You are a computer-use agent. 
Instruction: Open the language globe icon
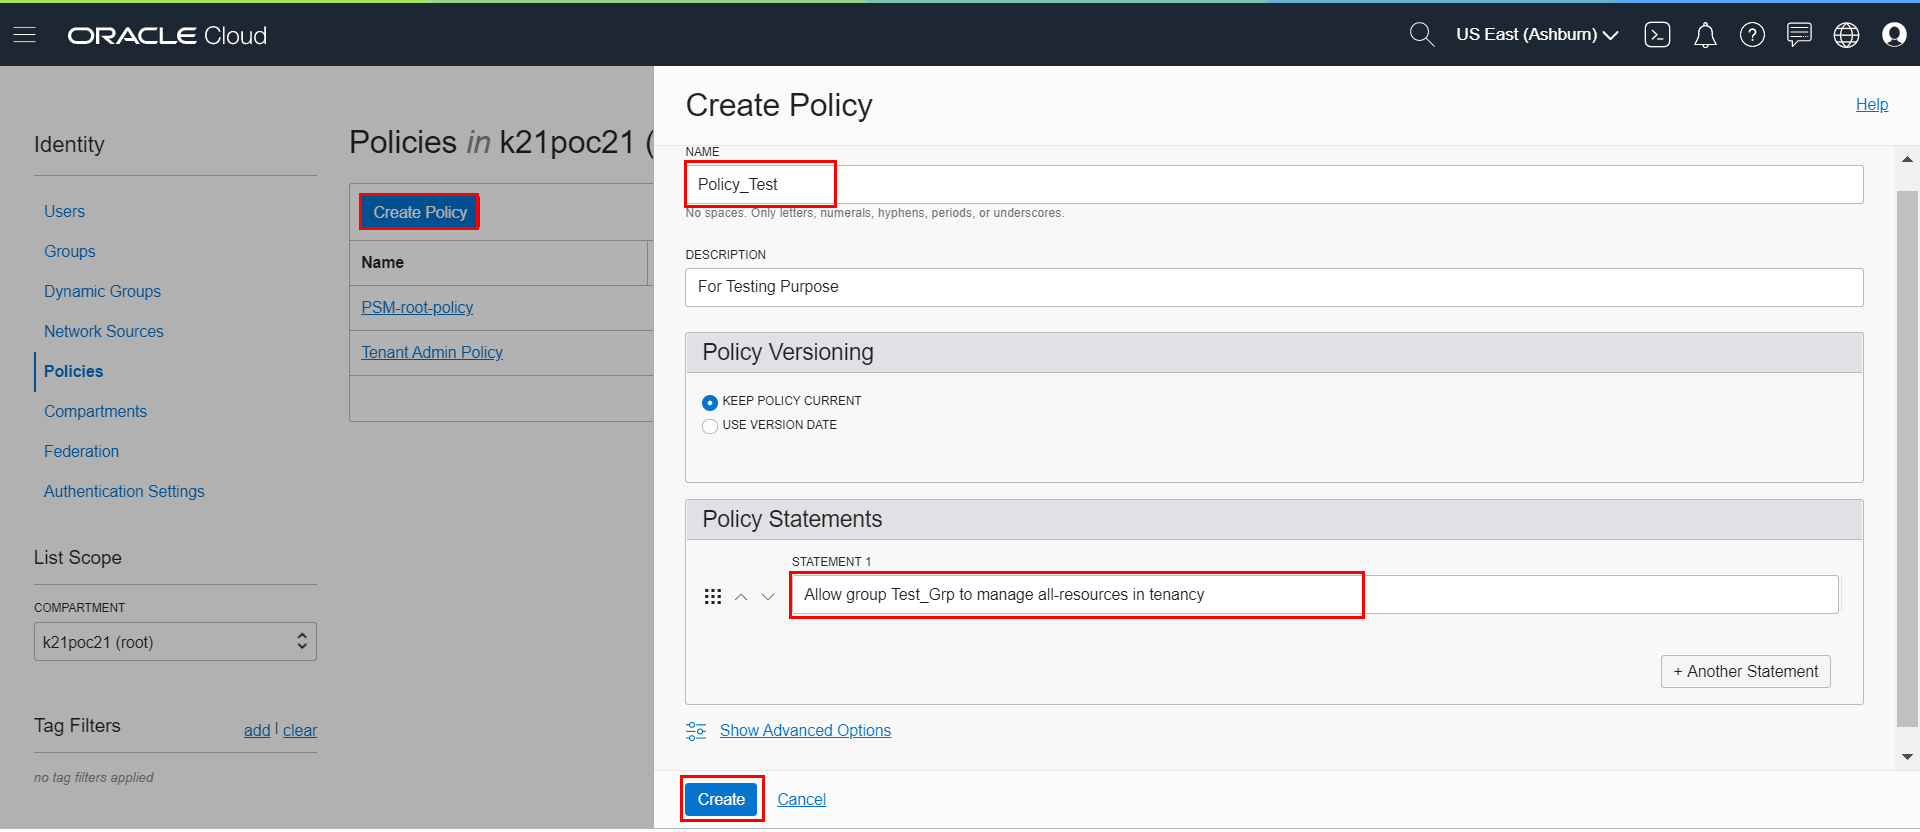point(1846,35)
